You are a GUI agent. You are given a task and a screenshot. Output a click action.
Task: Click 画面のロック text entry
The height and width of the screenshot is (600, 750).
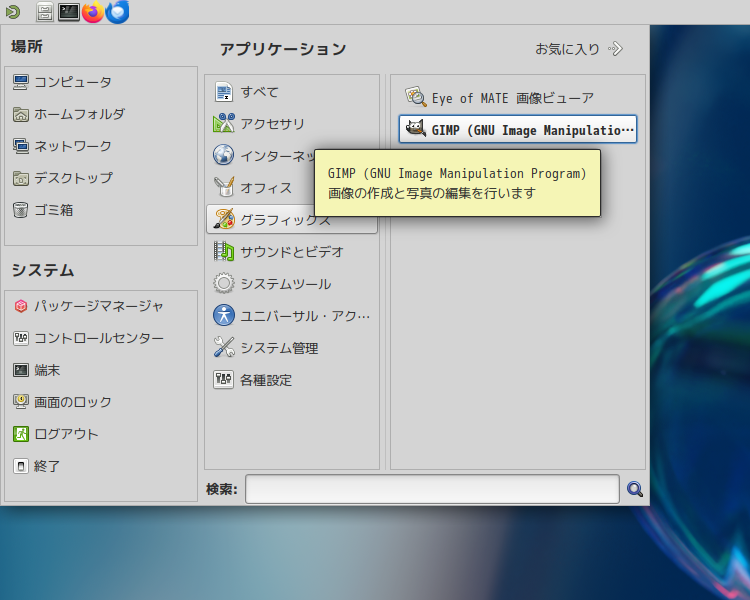pos(73,402)
